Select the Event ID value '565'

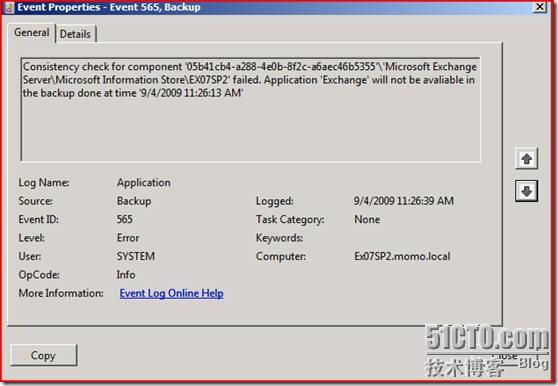(x=125, y=219)
